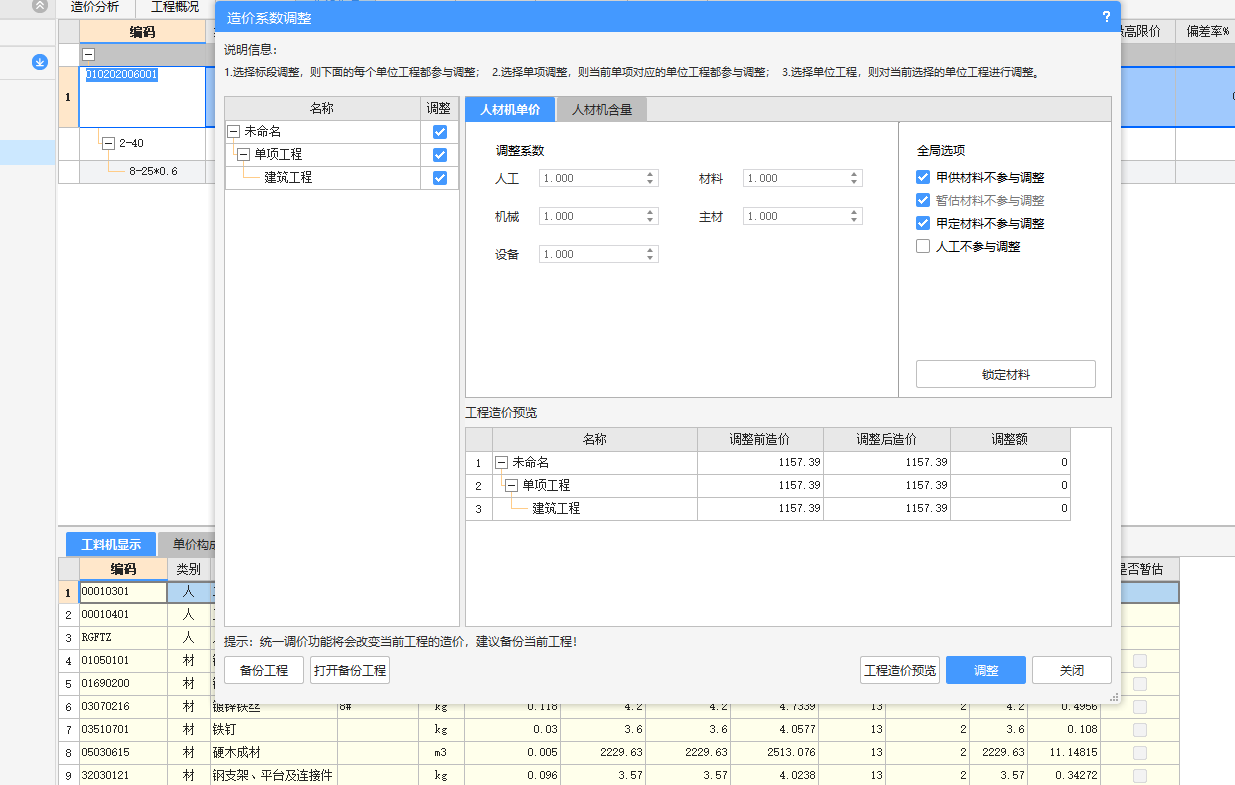Click the 偏差率% column header
Screen dimensions: 1235x785
[x=1208, y=31]
